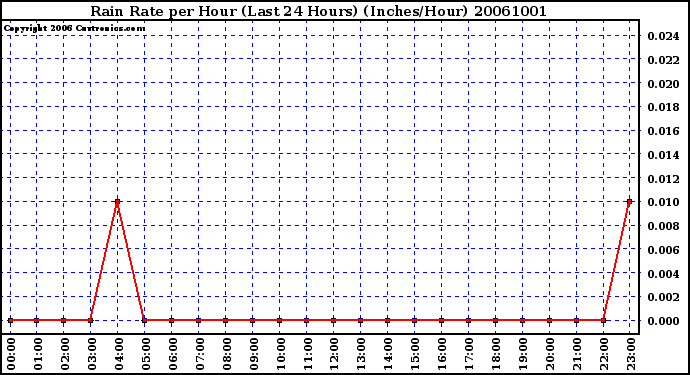This screenshot has width=690, height=375.
Task: Click the chart title mentioning Rain Rate per Hour
Action: 319,11
